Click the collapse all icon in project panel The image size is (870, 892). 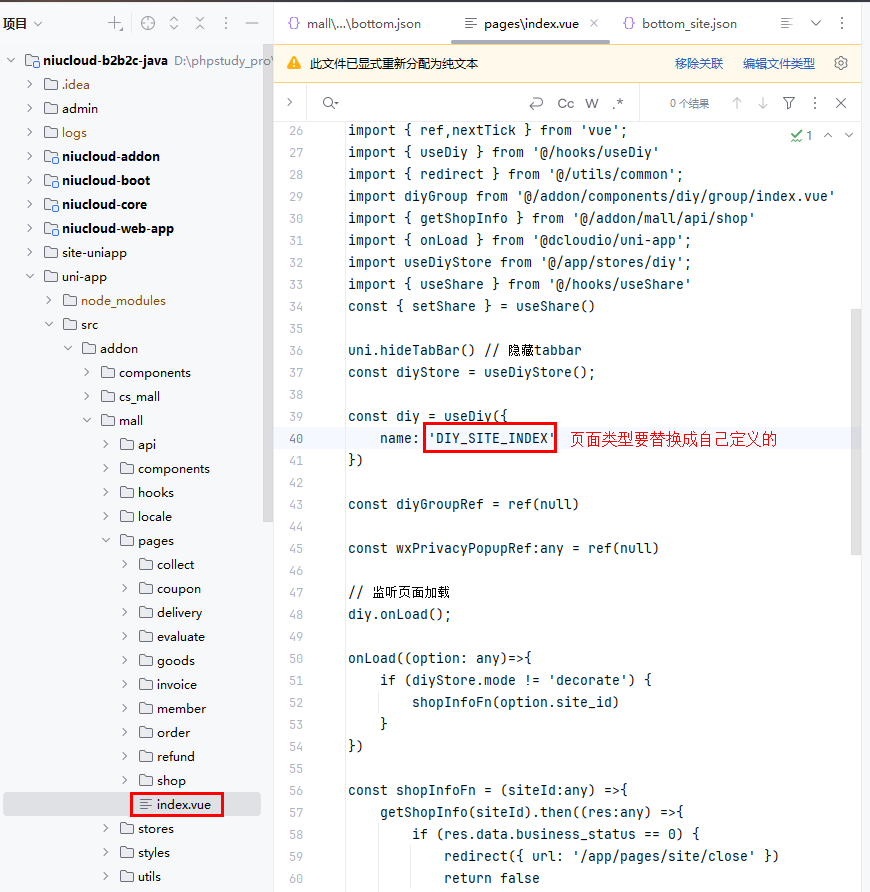(200, 23)
